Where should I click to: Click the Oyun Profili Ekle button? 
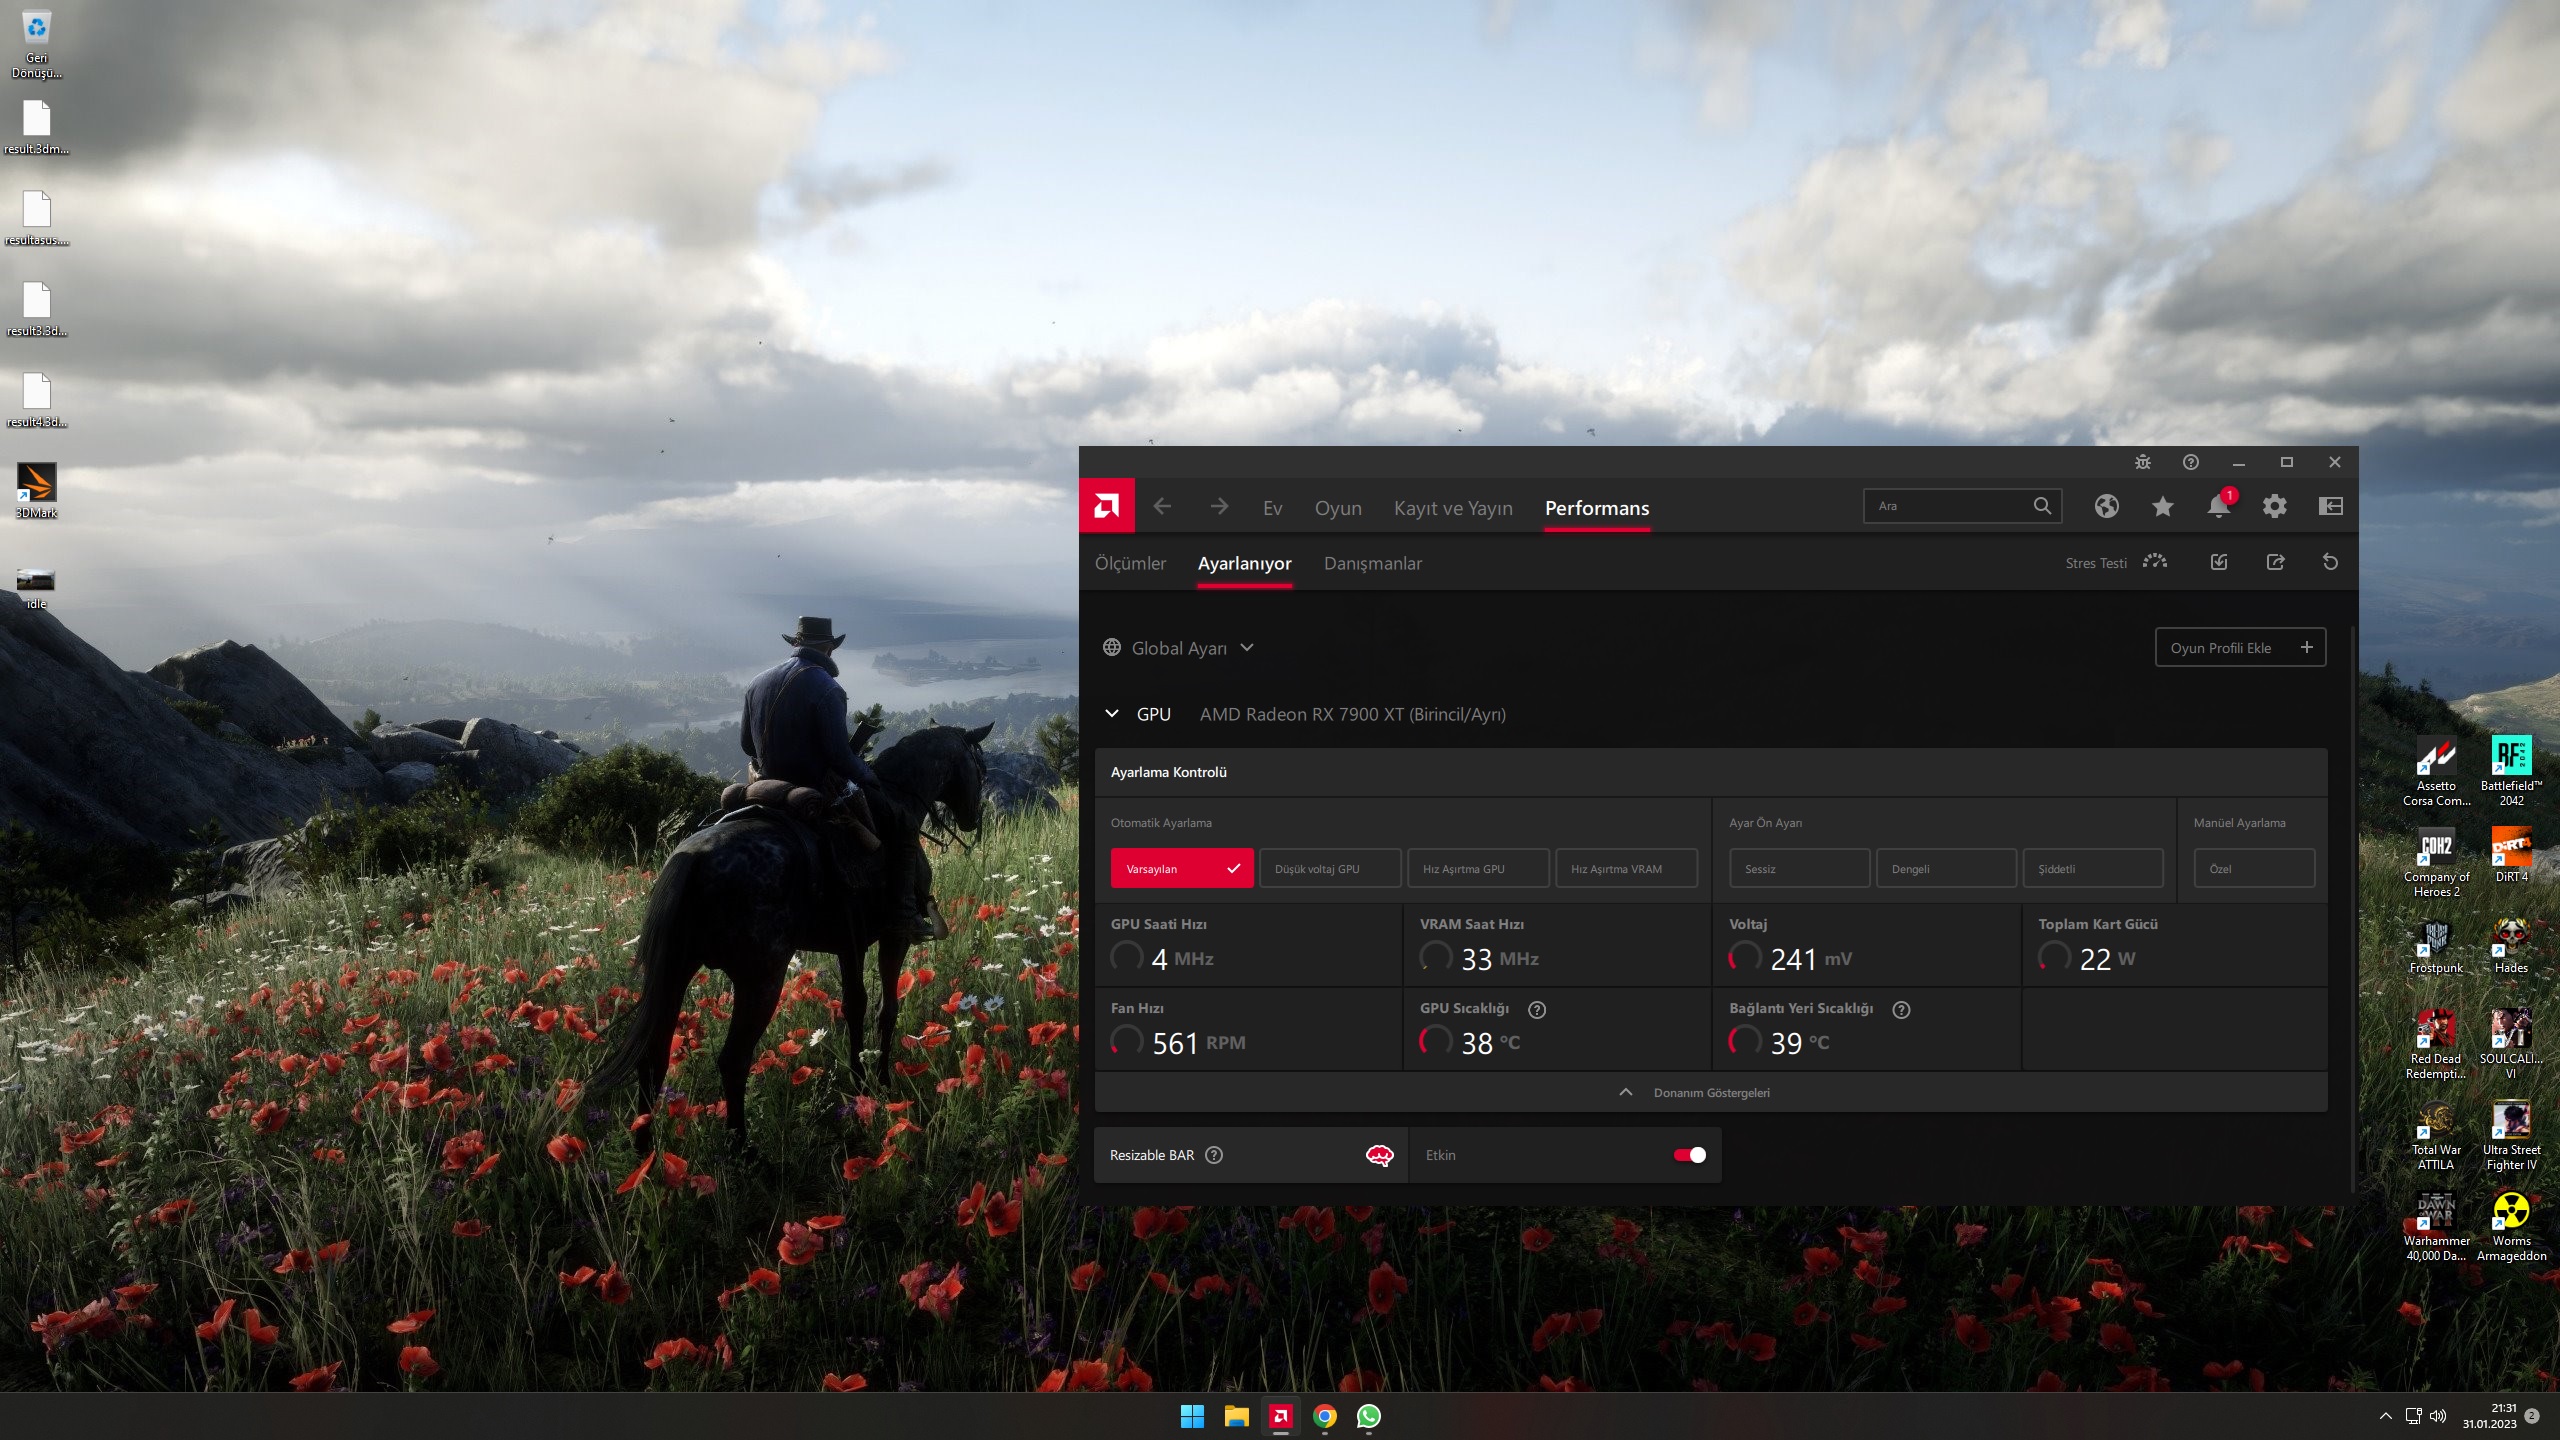[2239, 648]
